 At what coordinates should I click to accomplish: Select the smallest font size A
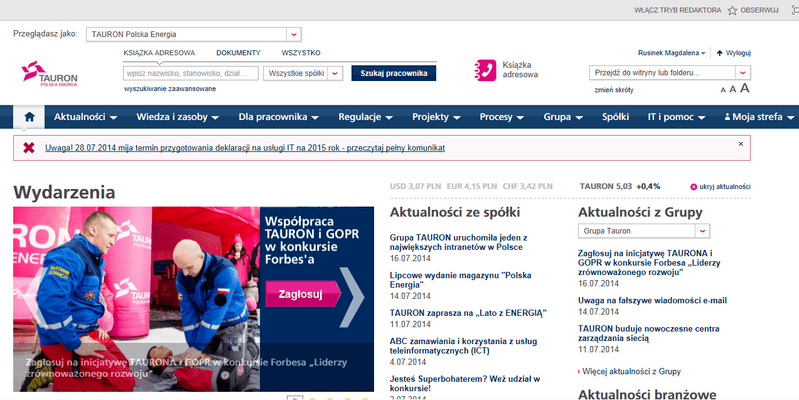coord(723,90)
